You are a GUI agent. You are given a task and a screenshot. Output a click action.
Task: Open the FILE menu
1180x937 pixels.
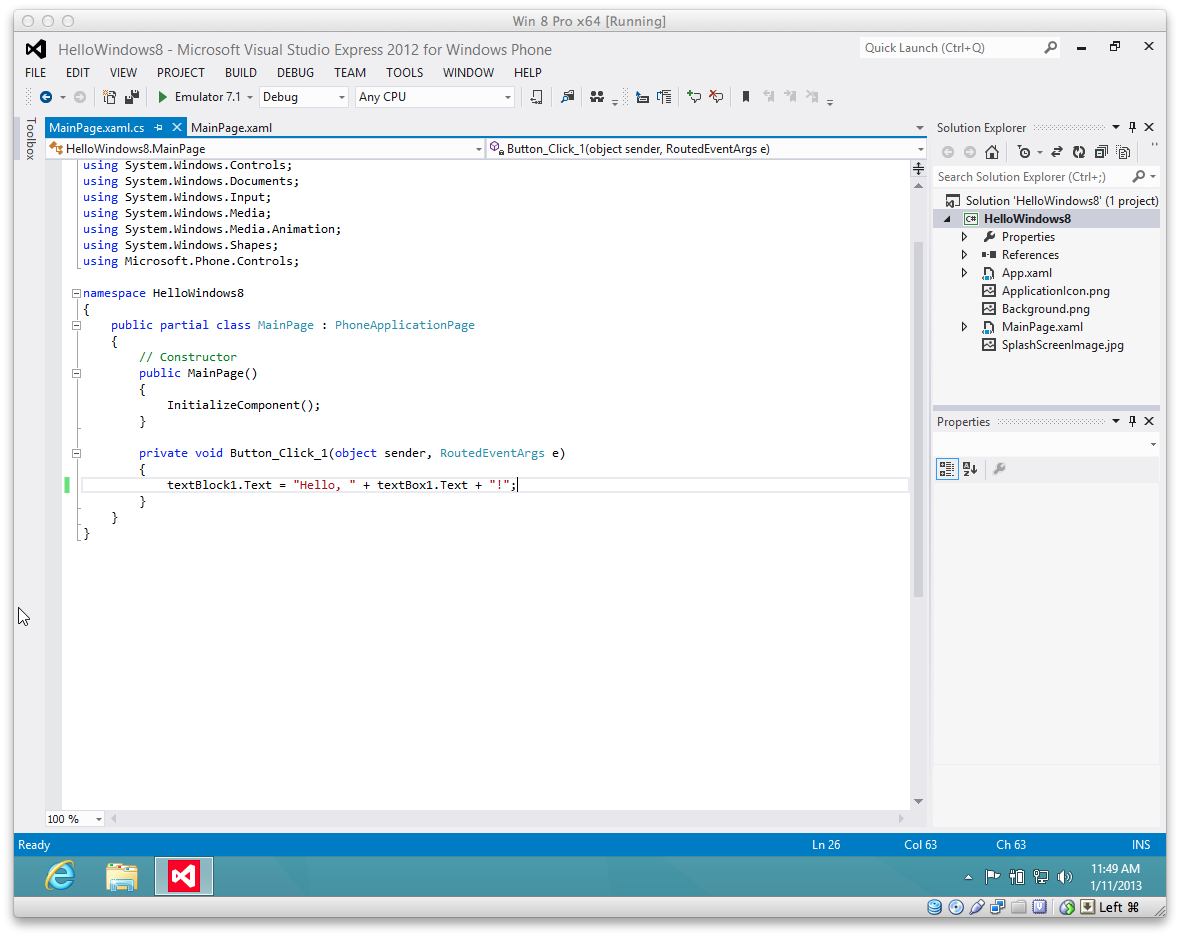pos(35,73)
